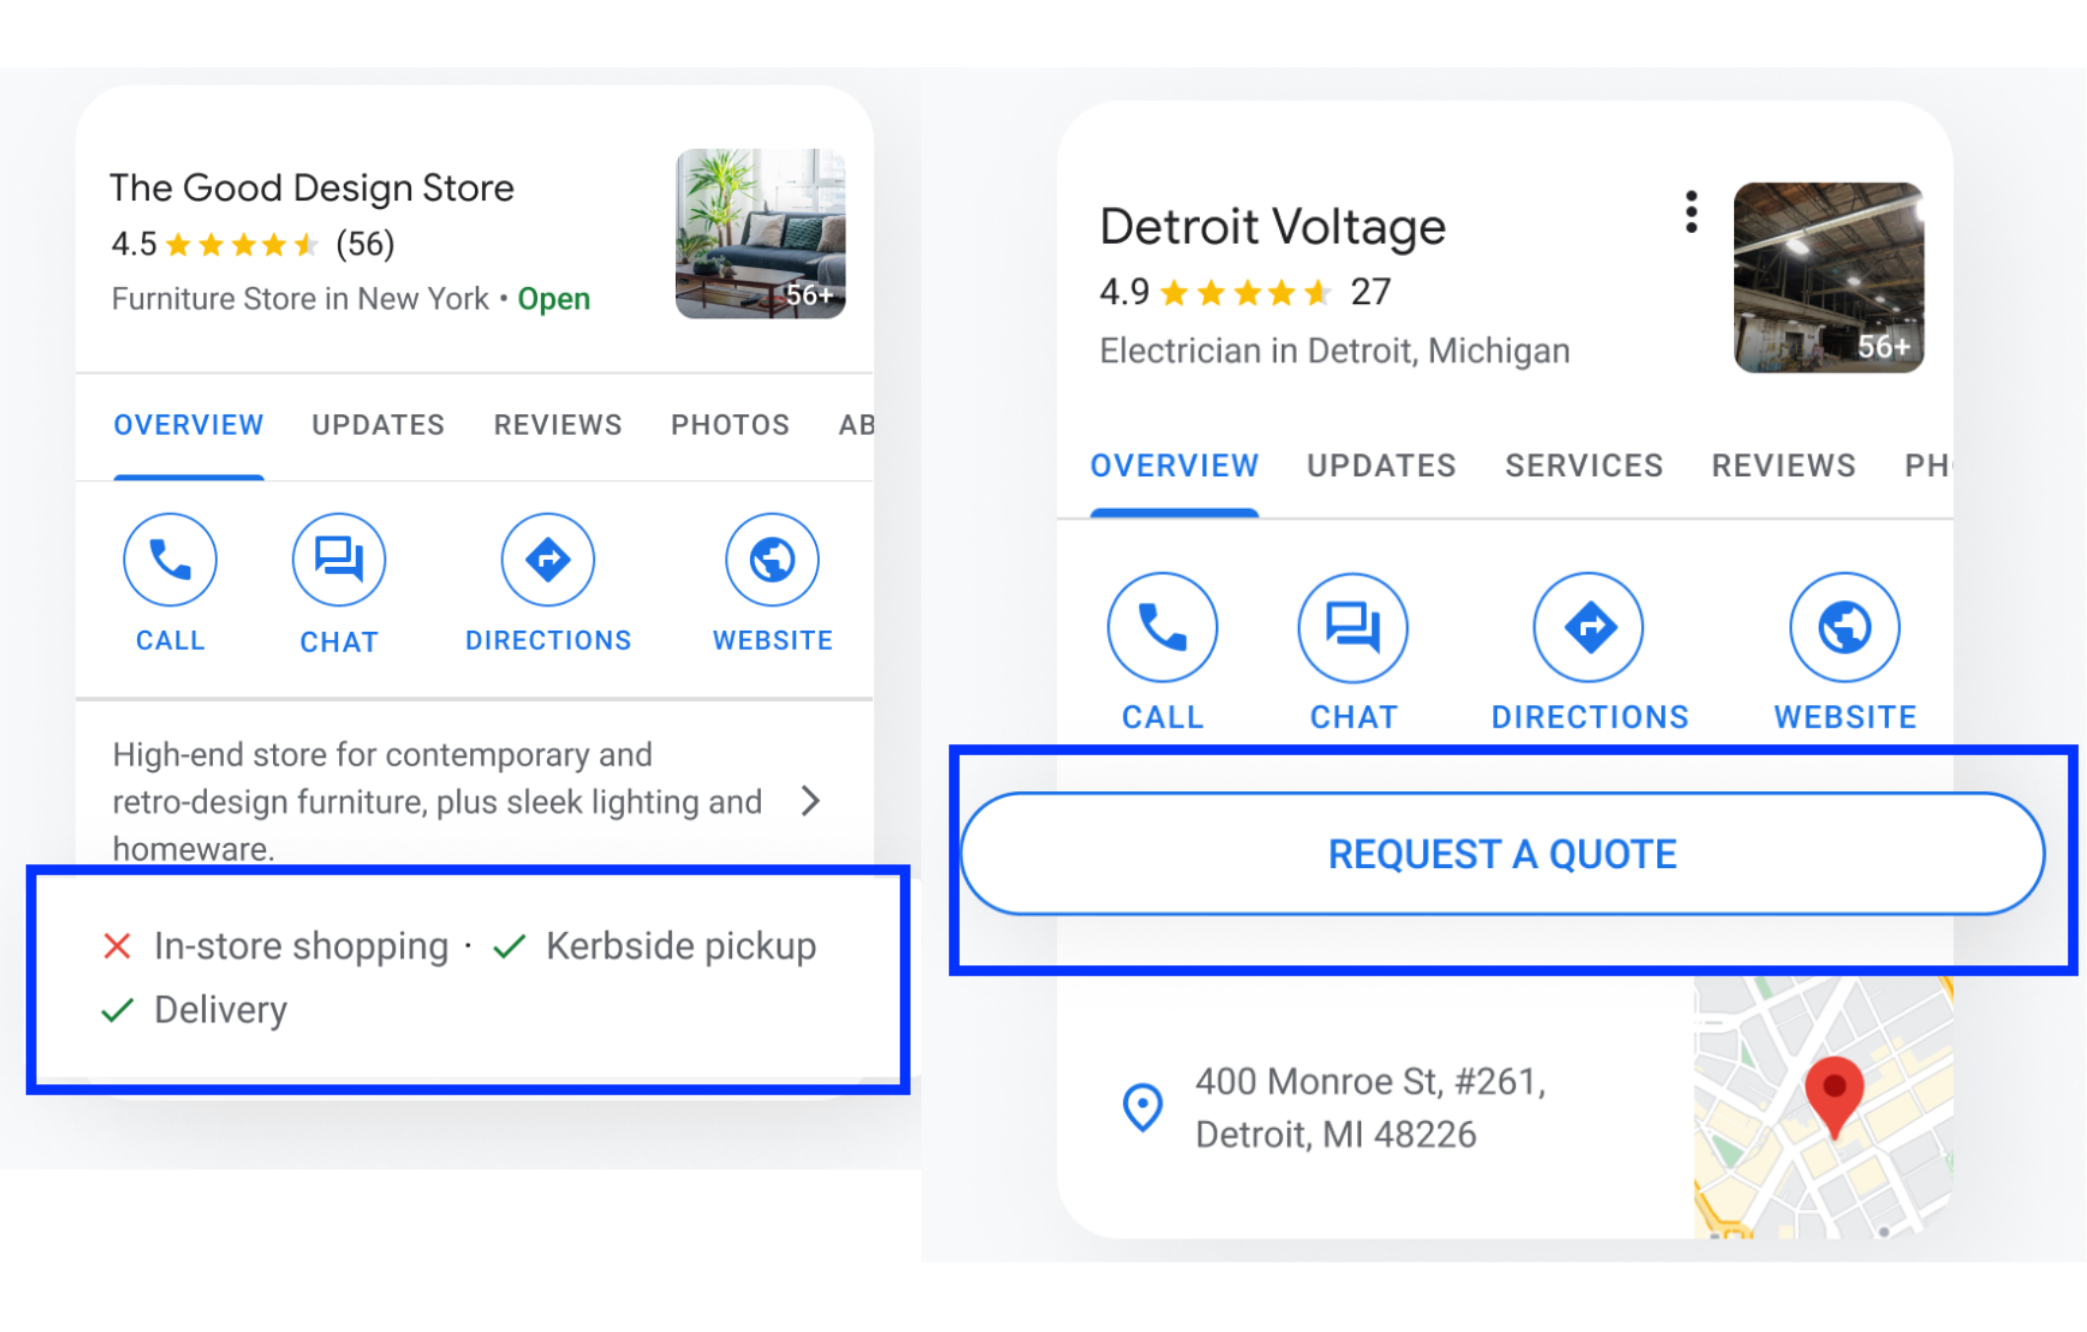Open Reviews tab on The Good Design Store
This screenshot has height=1332, width=2087.
[x=558, y=425]
